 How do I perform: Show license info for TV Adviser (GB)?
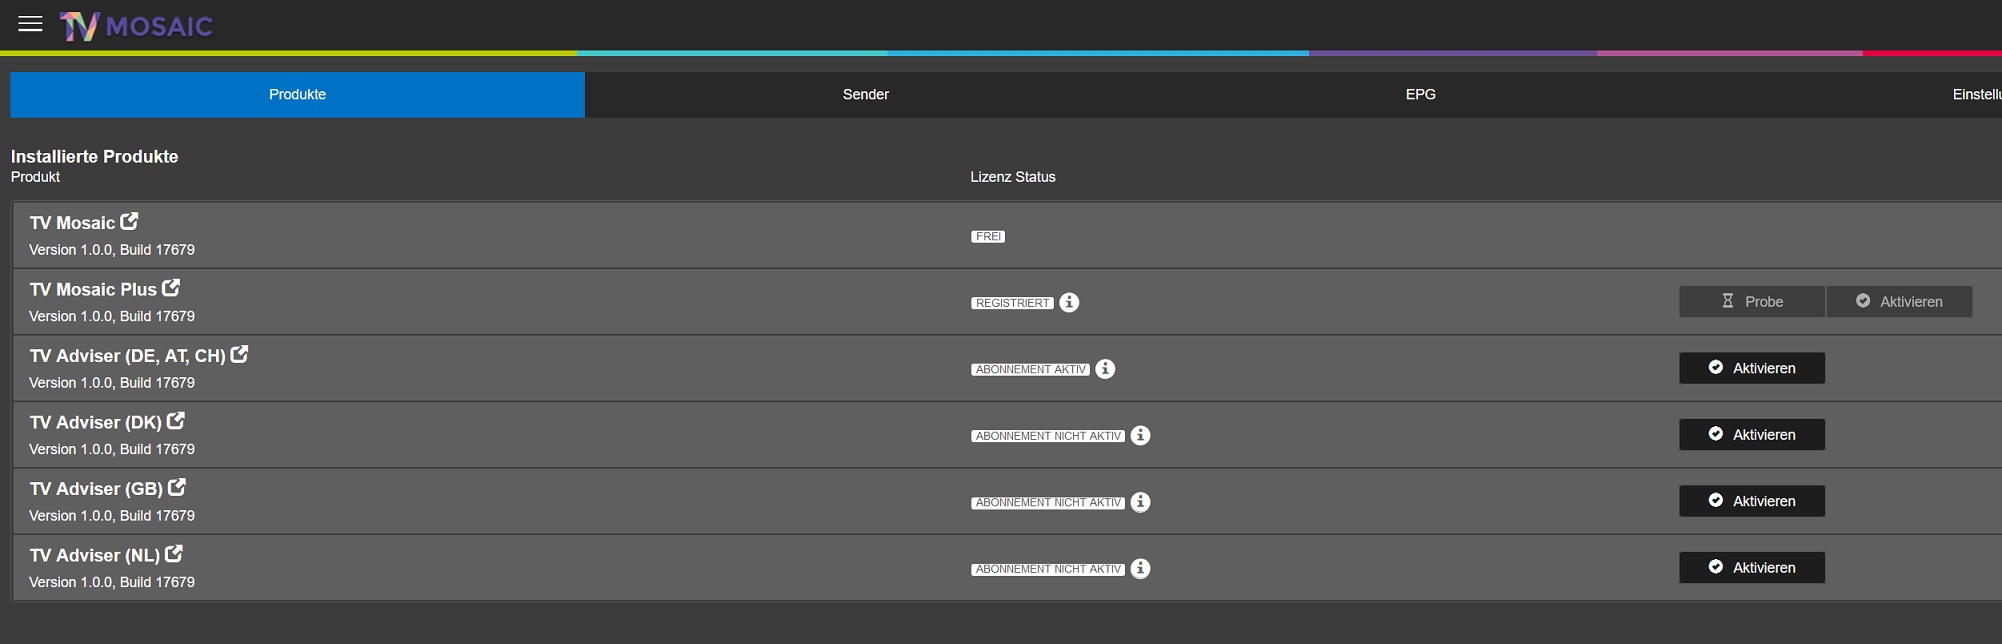click(1140, 502)
